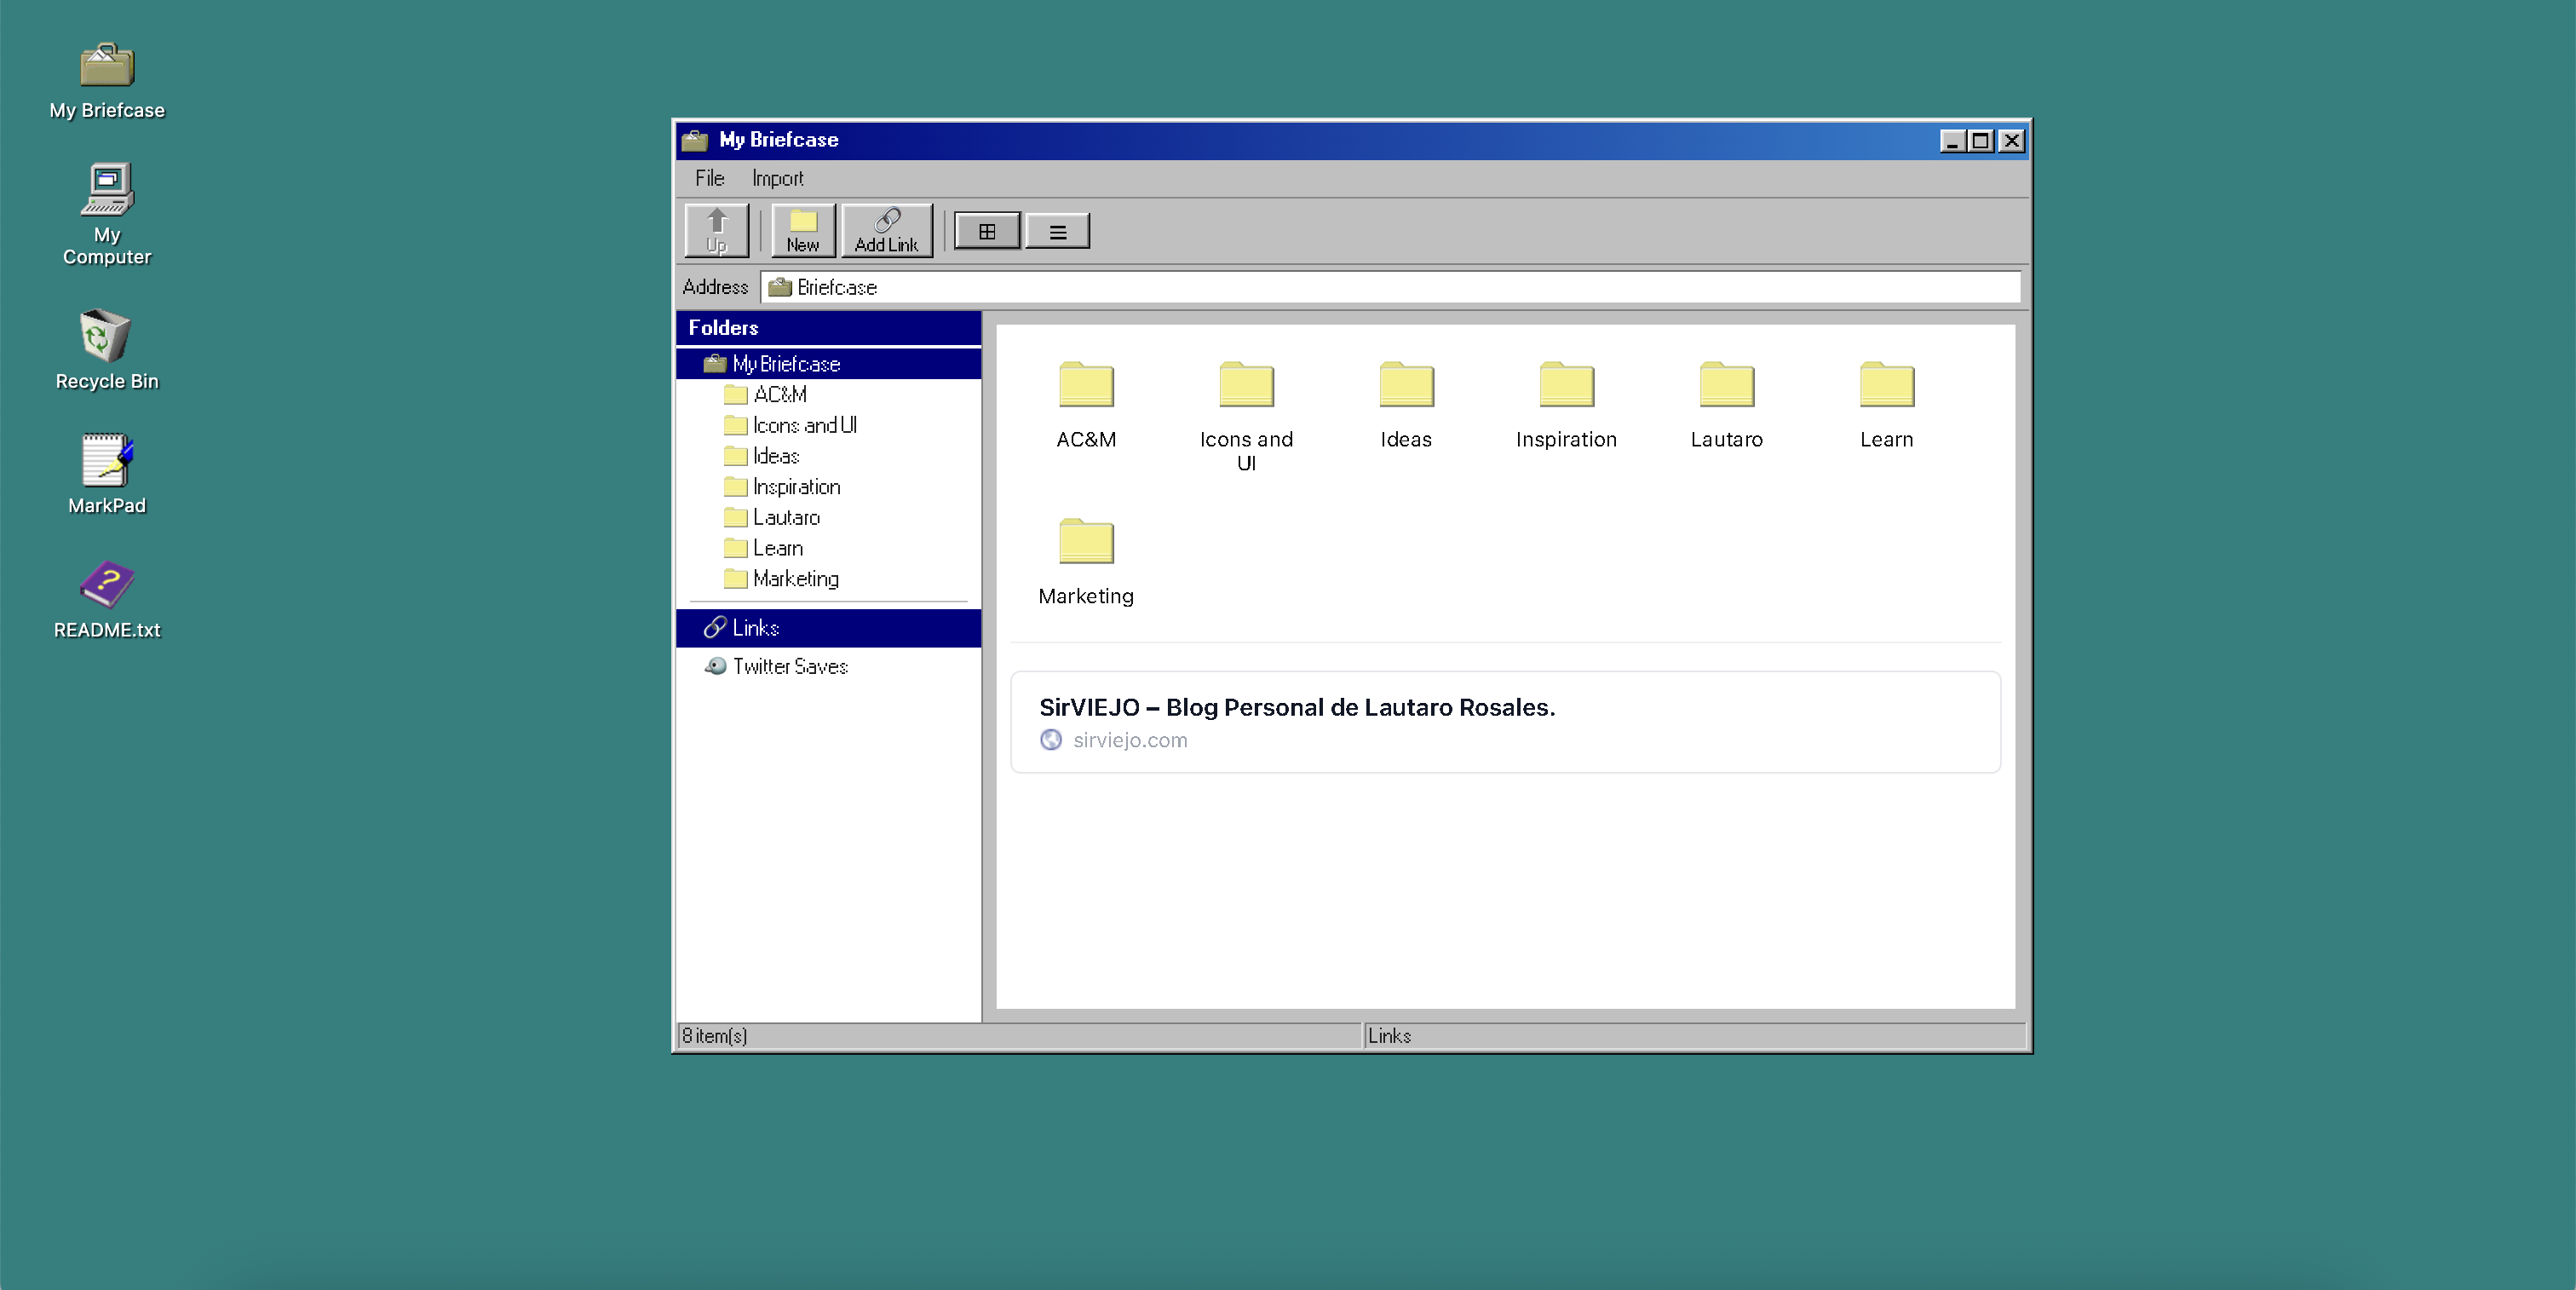Click the Up toolbar icon
This screenshot has width=2576, height=1290.
coord(716,230)
